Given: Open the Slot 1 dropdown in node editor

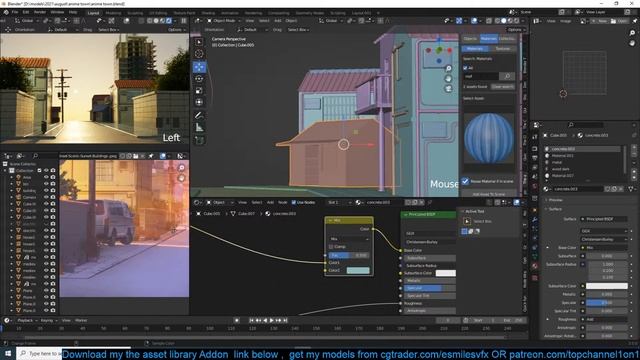Looking at the screenshot, I should [339, 202].
